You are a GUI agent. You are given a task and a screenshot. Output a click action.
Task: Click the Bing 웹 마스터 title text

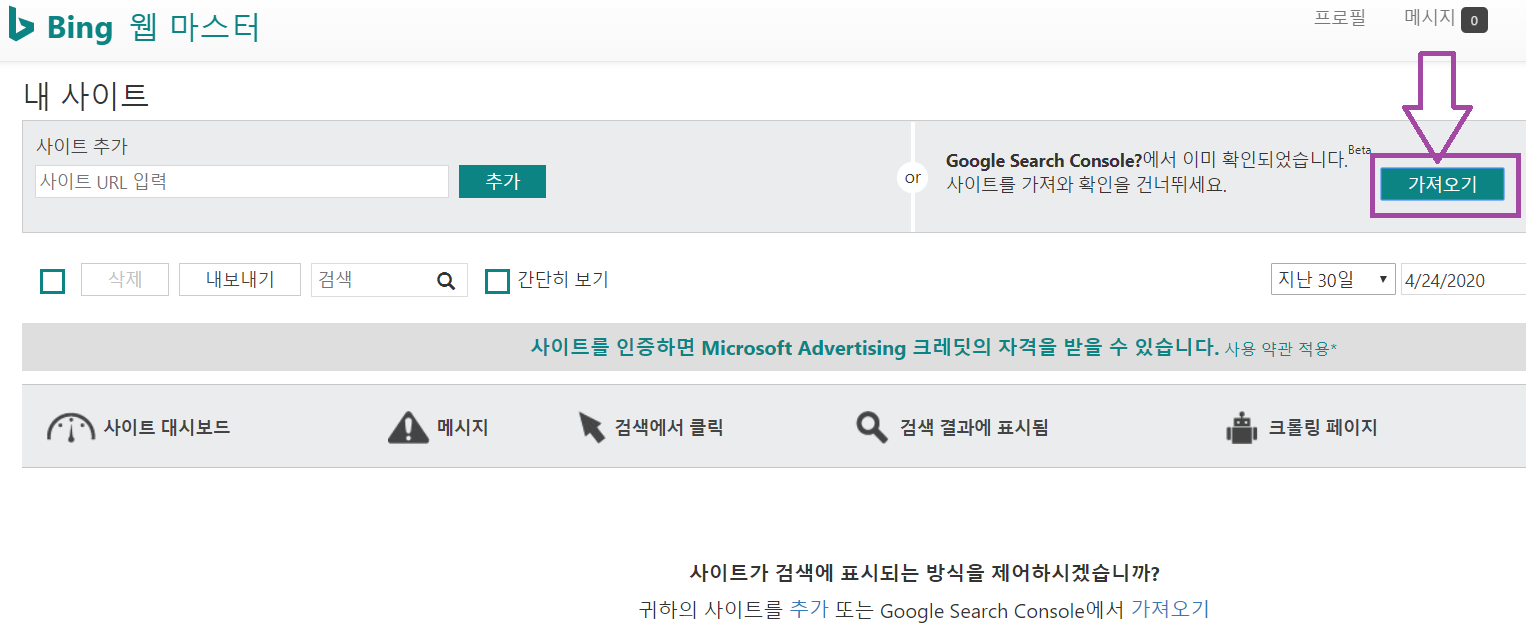click(x=153, y=27)
